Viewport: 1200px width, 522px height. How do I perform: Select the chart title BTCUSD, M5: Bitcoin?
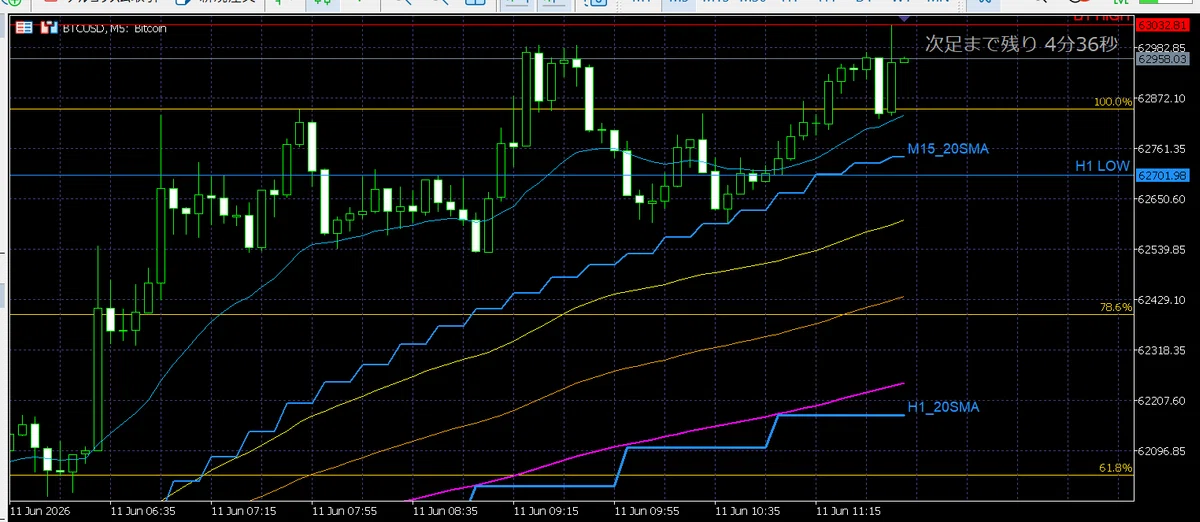click(115, 28)
